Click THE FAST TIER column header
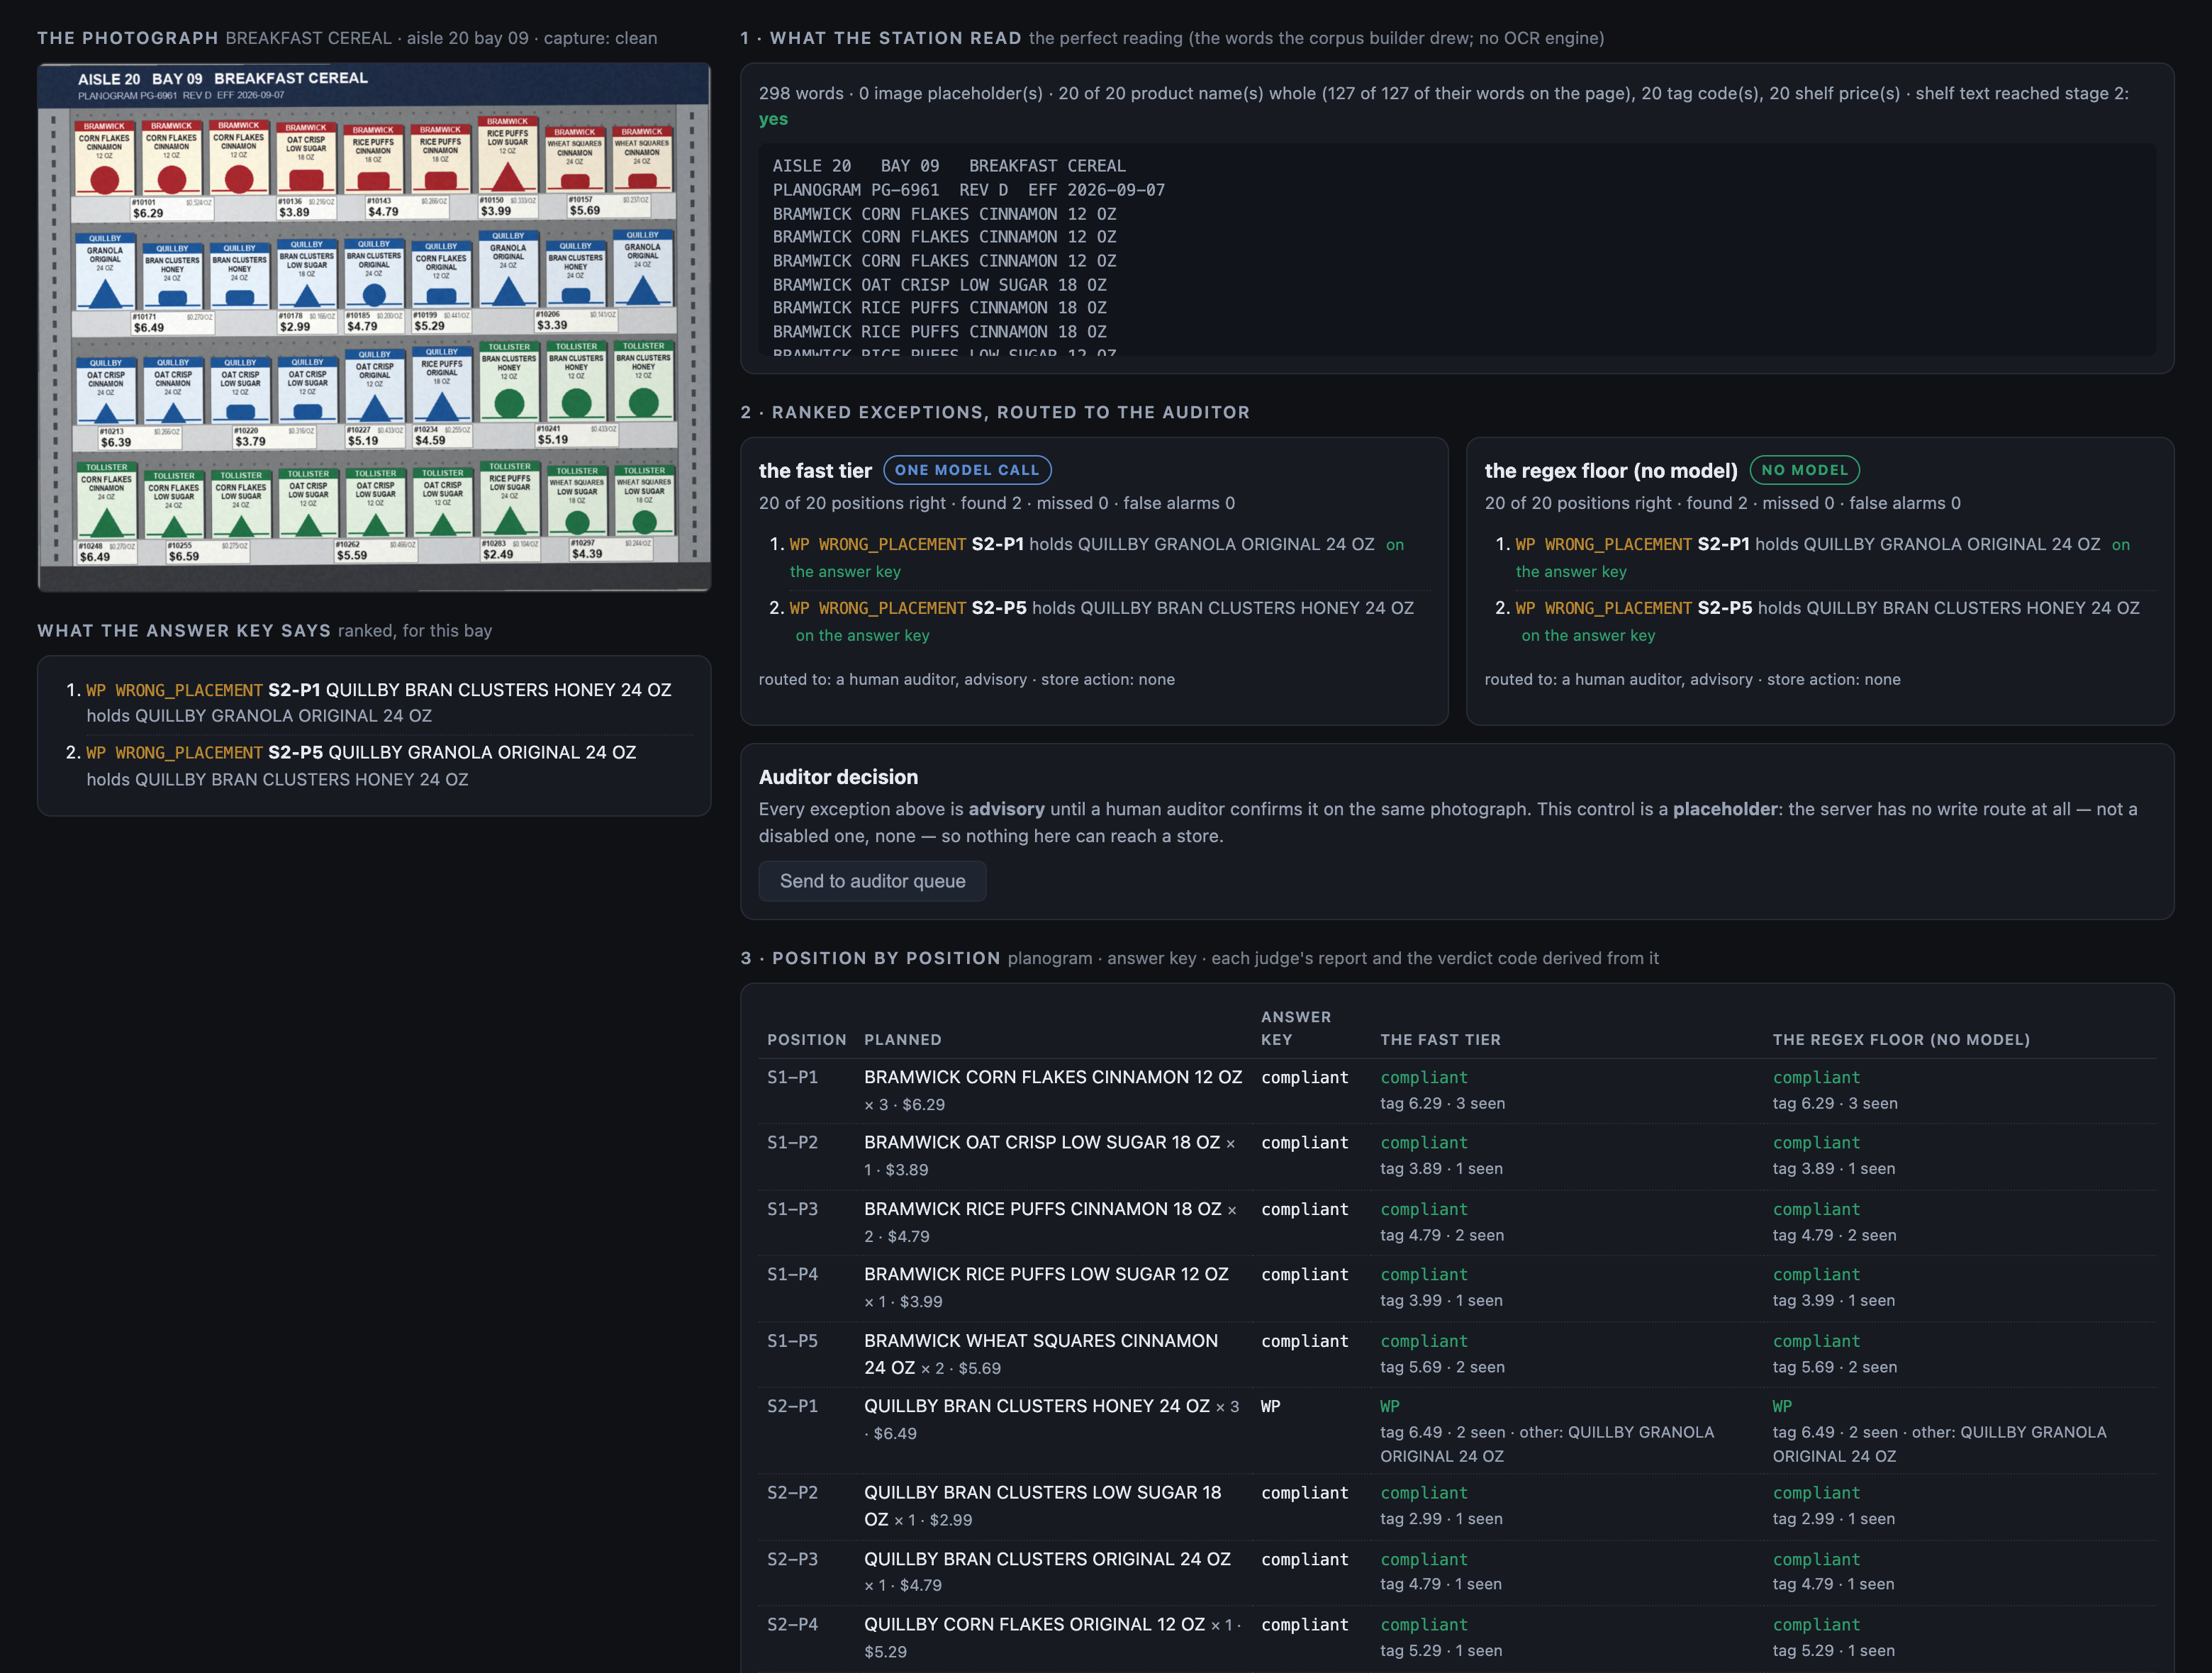The width and height of the screenshot is (2212, 1673). coord(1440,1040)
